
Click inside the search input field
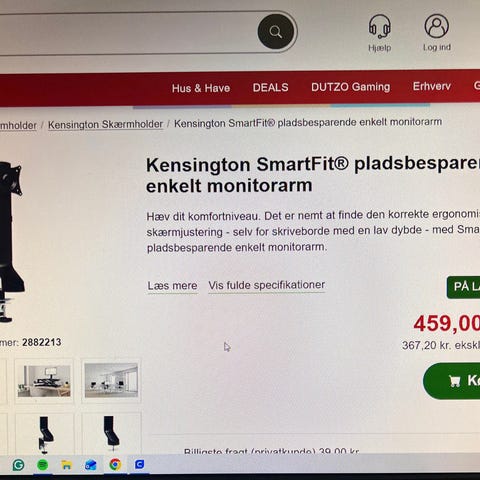(128, 32)
